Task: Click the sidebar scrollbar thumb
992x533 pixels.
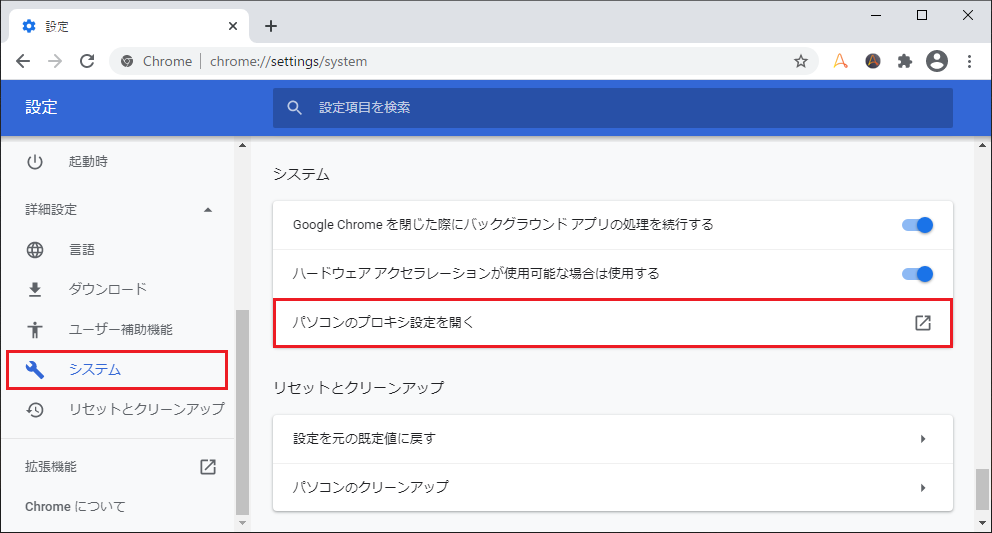Action: pyautogui.click(x=242, y=412)
